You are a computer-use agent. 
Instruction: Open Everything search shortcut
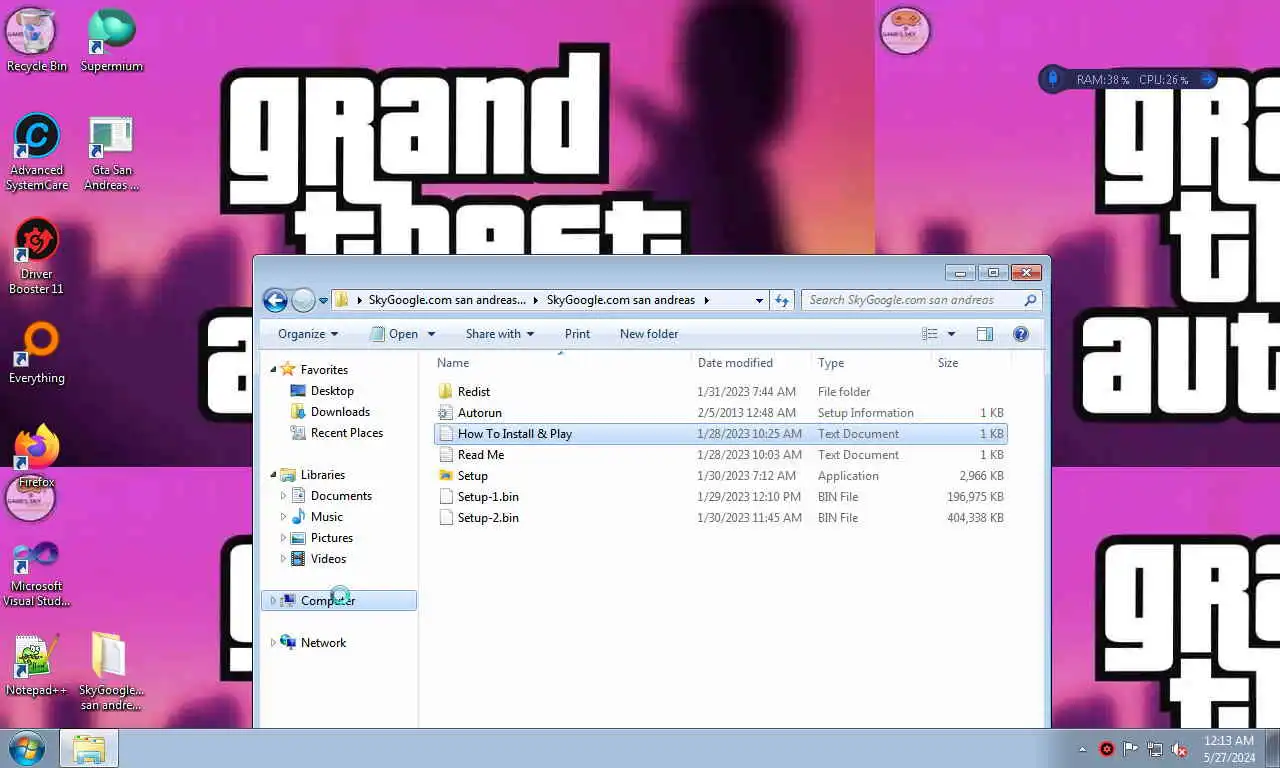37,352
